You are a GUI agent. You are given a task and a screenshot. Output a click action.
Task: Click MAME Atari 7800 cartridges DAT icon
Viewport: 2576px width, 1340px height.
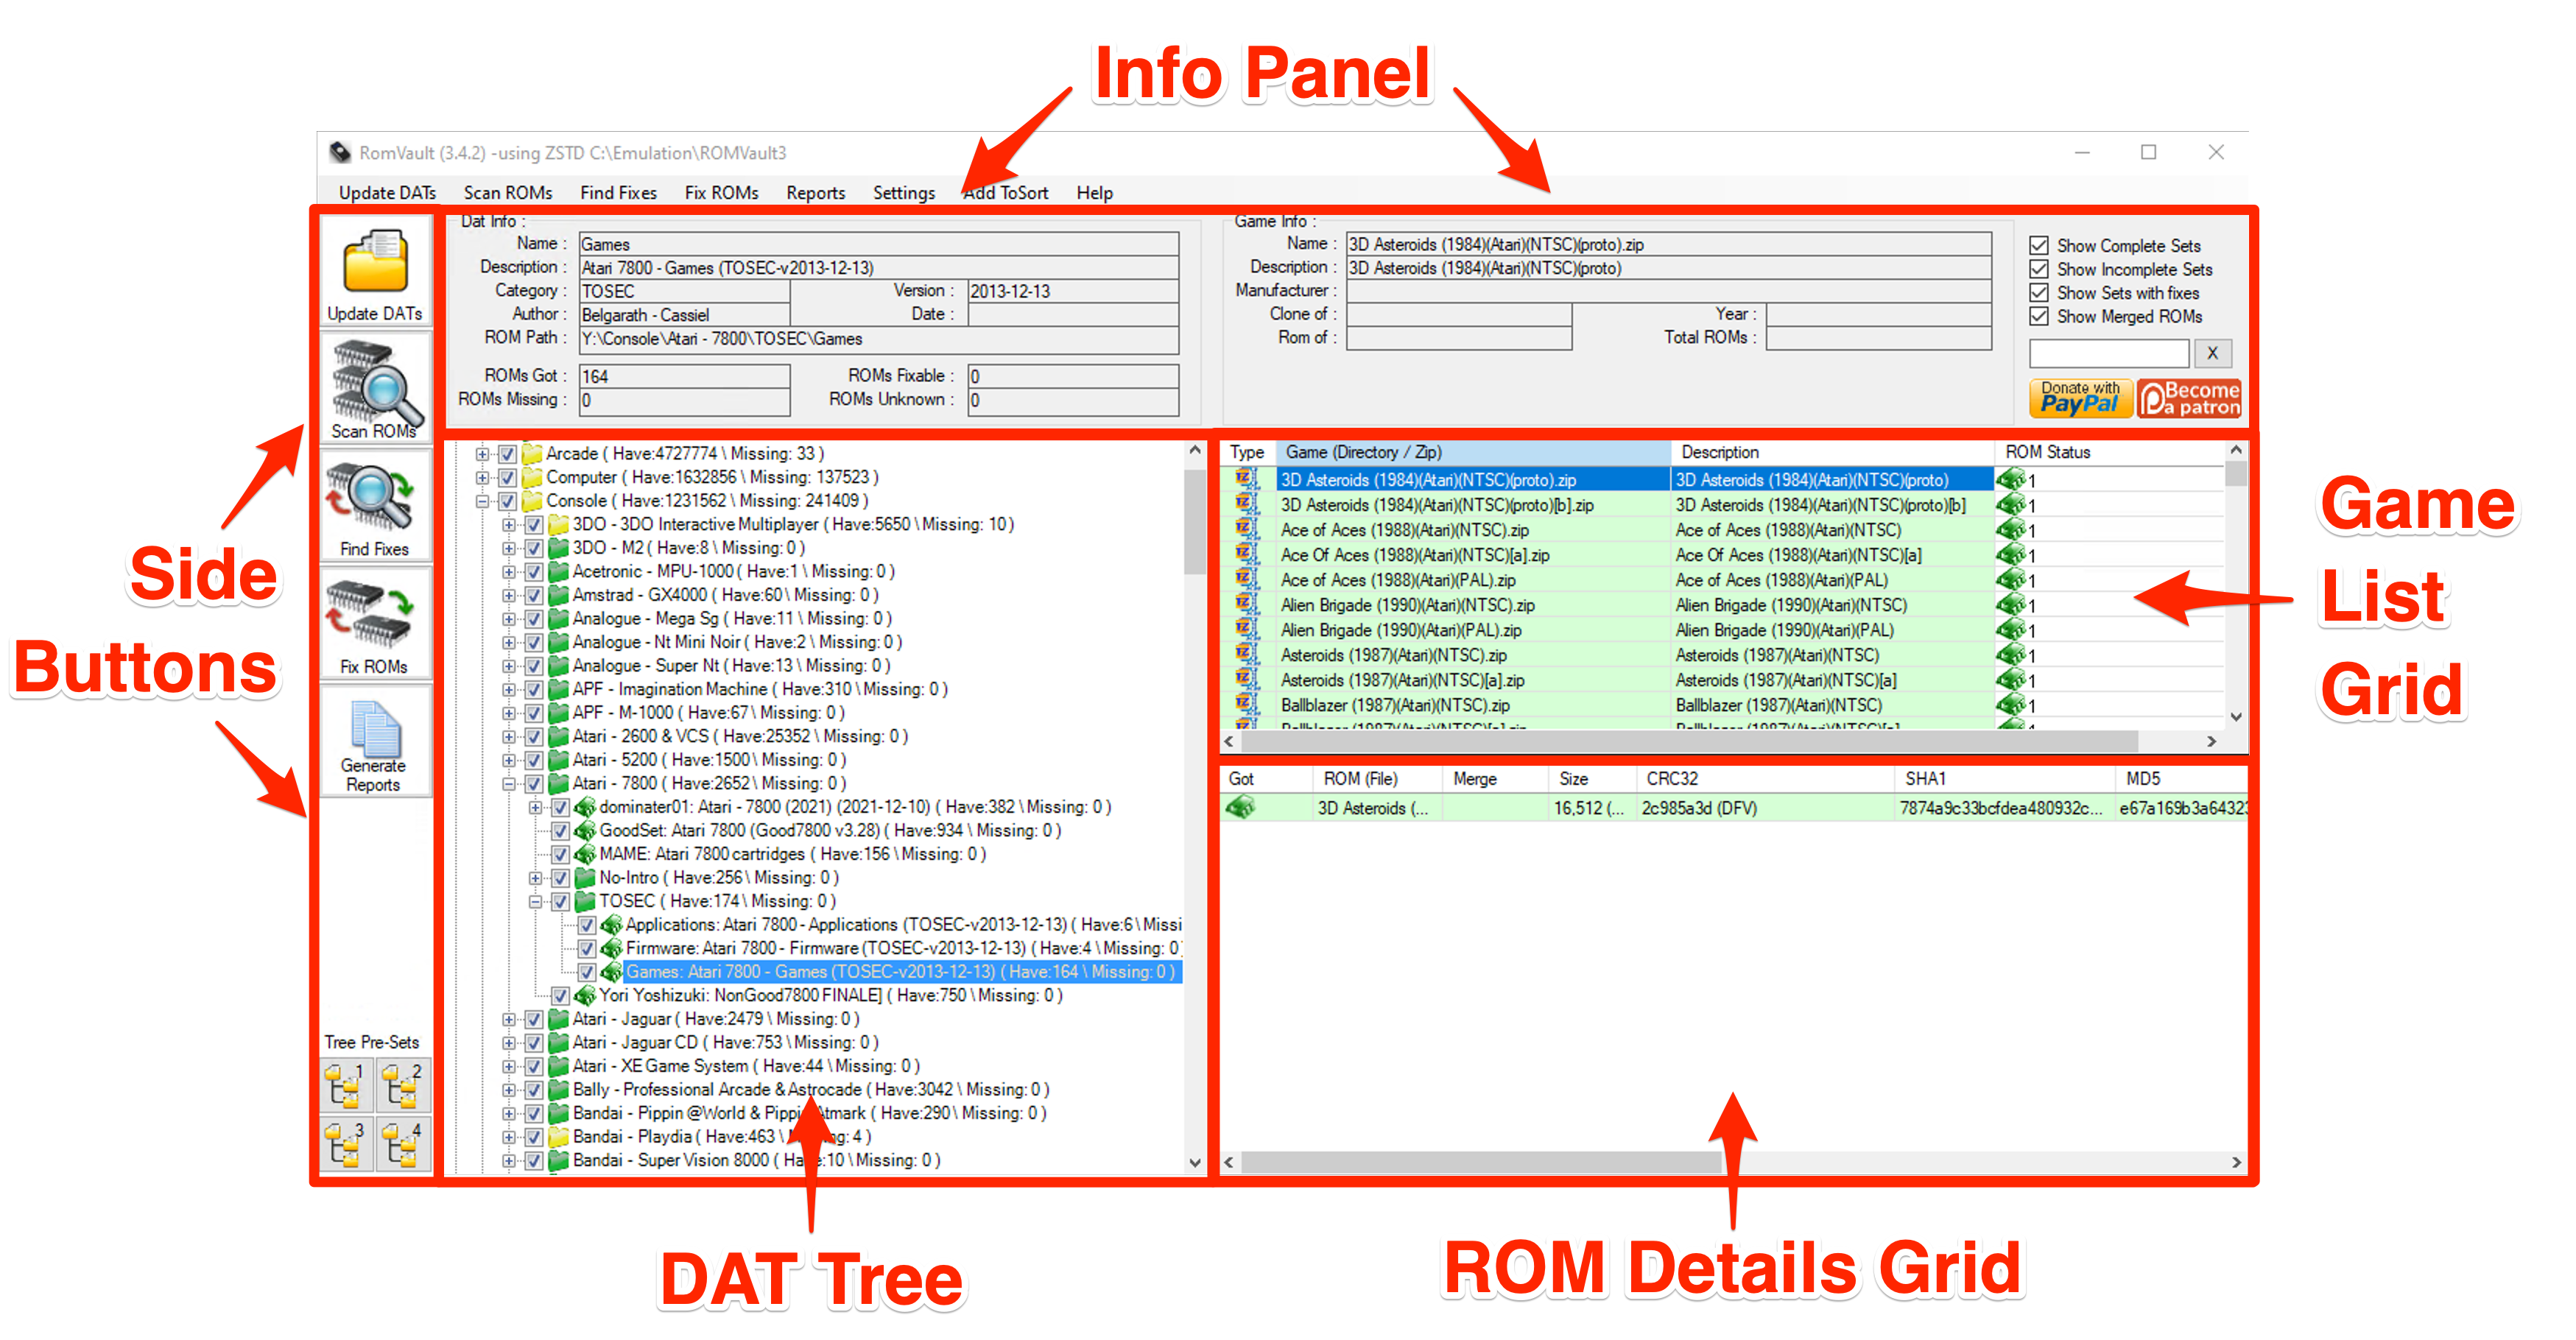pyautogui.click(x=585, y=854)
